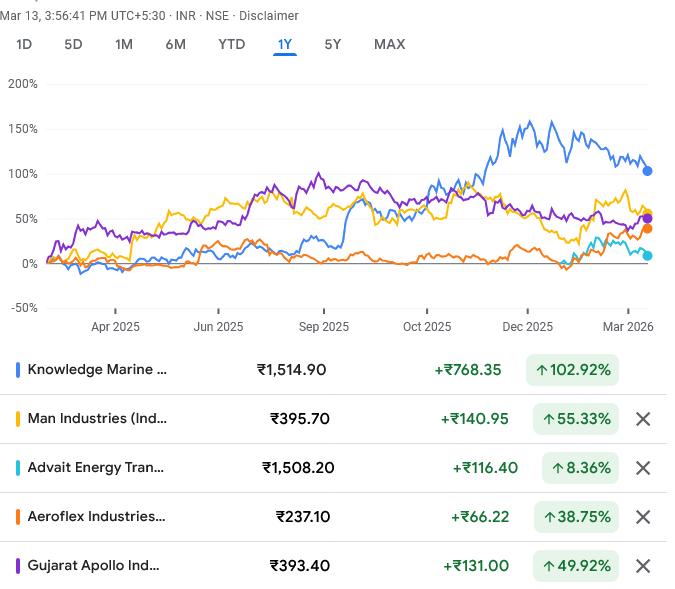Image resolution: width=675 pixels, height=589 pixels.
Task: Click the -50% y-axis label
Action: coord(24,308)
